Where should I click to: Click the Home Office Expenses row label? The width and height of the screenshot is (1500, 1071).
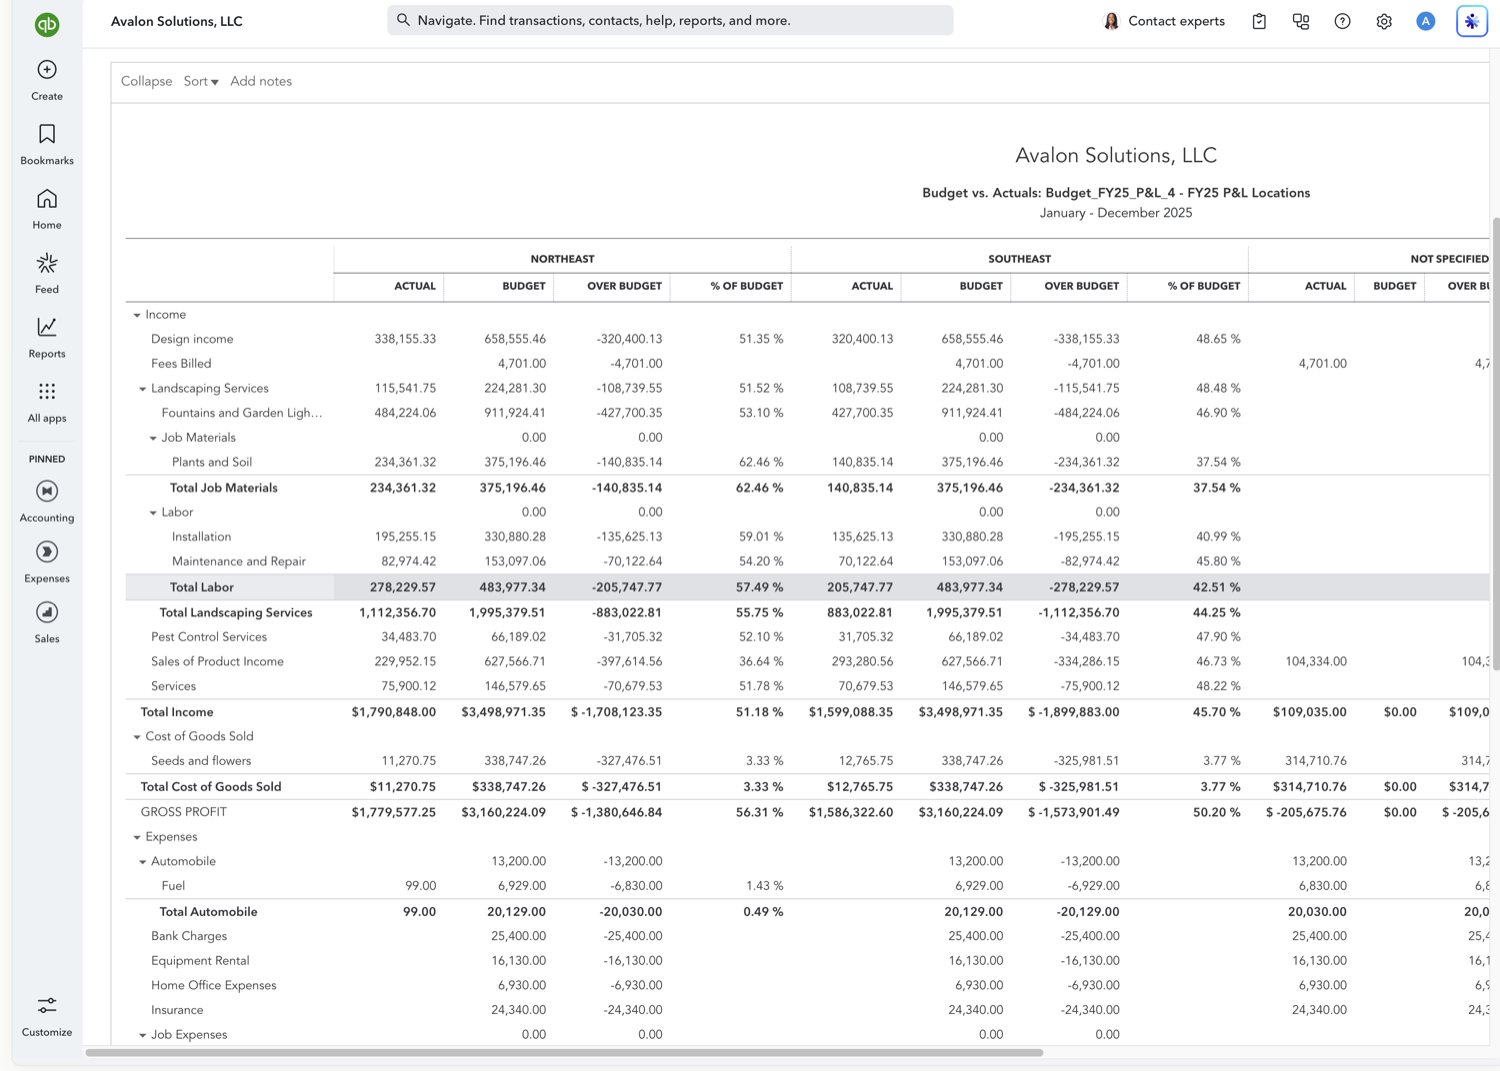[x=213, y=986]
